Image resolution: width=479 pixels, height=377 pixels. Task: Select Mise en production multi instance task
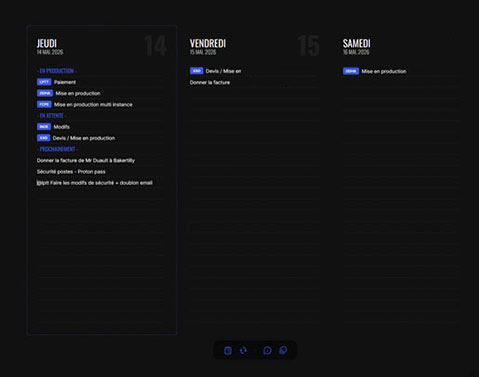93,105
